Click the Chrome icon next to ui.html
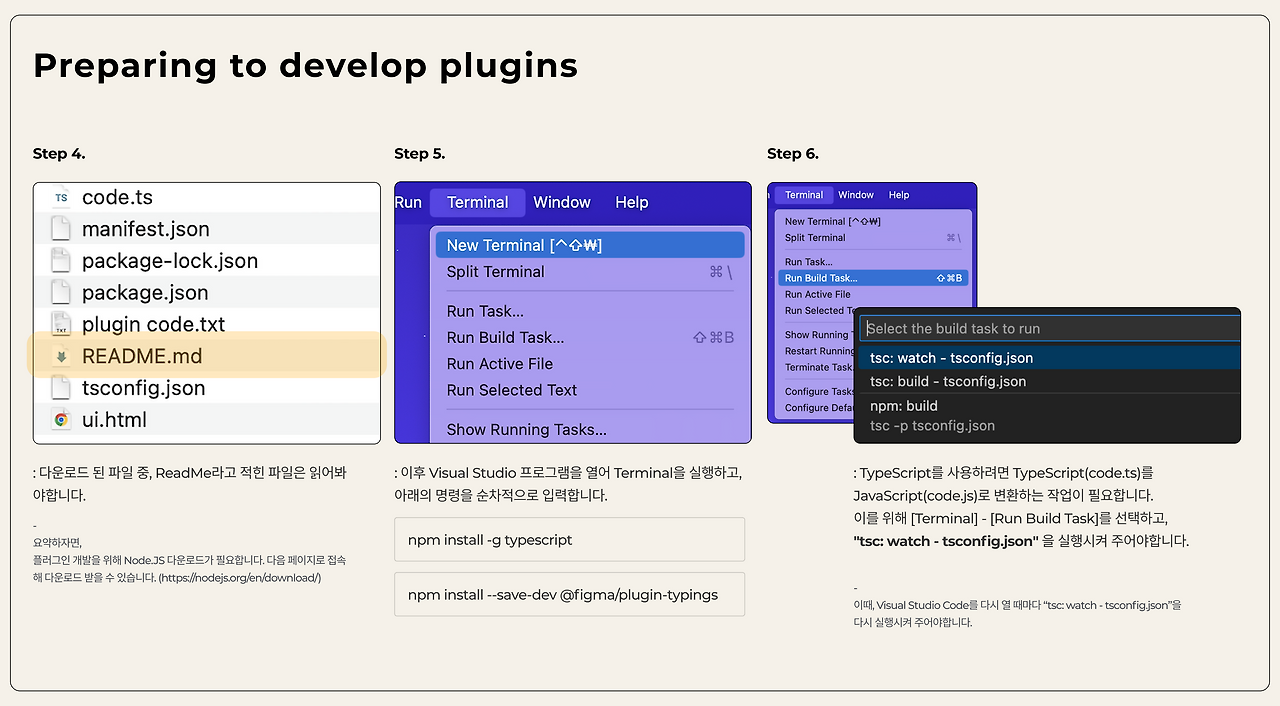 pyautogui.click(x=61, y=420)
